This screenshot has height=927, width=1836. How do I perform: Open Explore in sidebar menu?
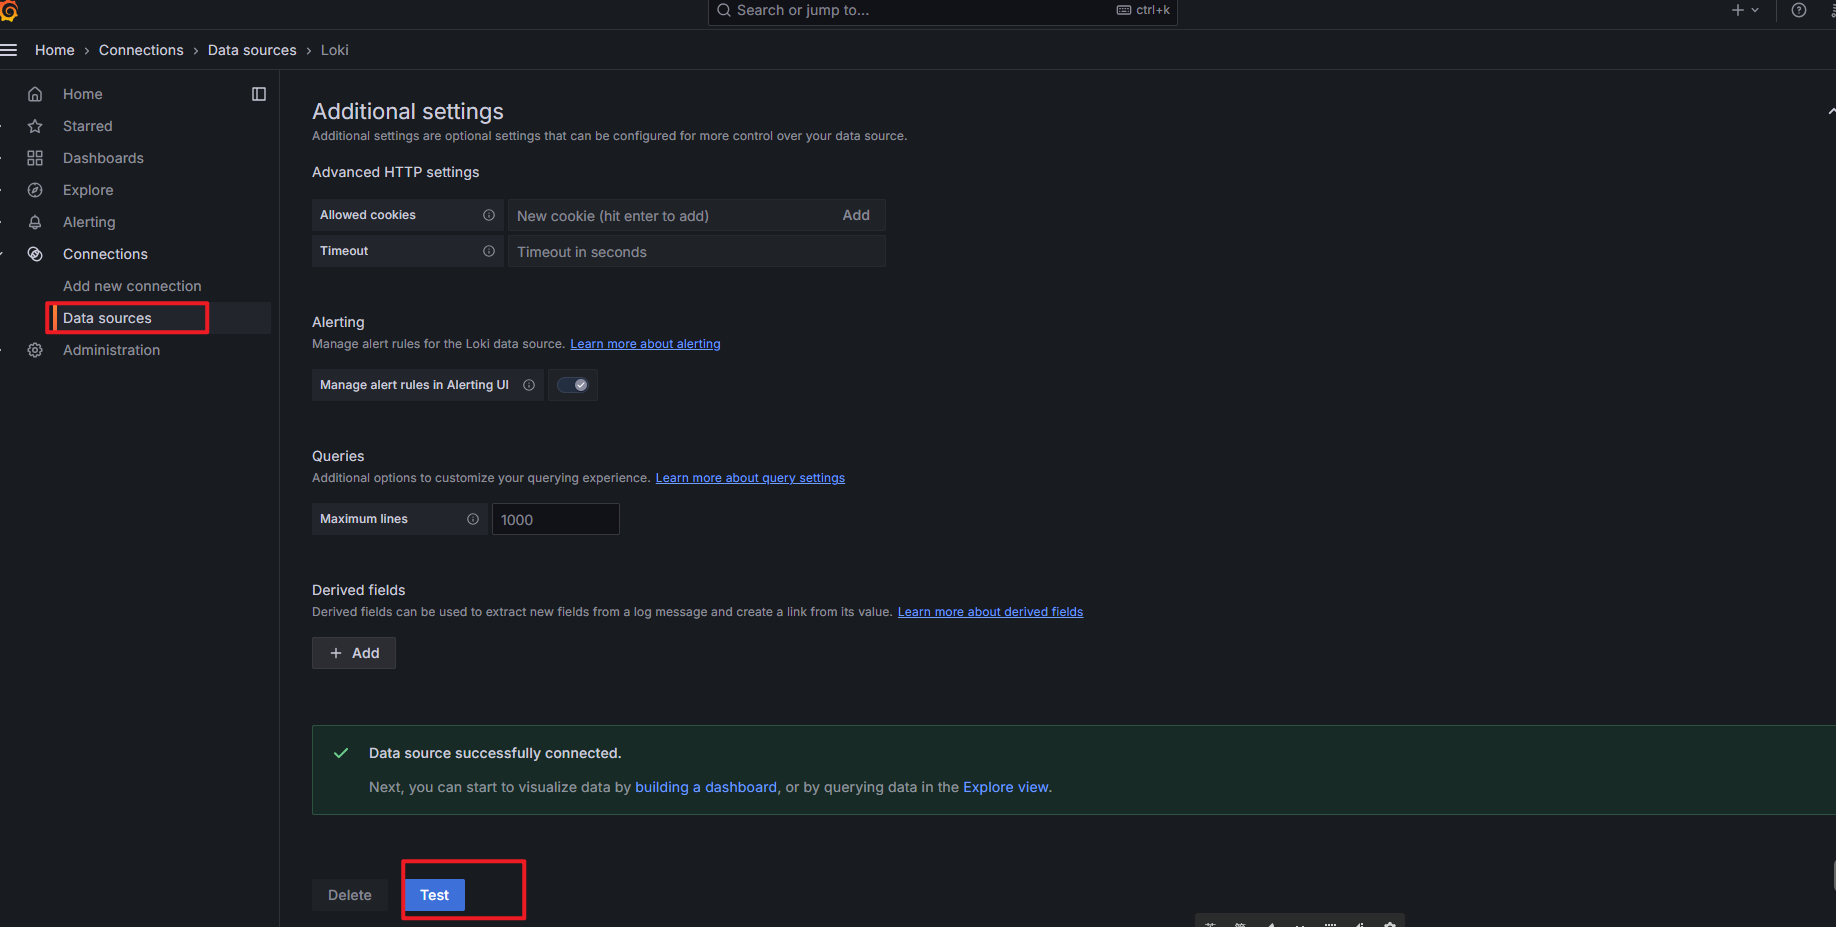coord(88,190)
